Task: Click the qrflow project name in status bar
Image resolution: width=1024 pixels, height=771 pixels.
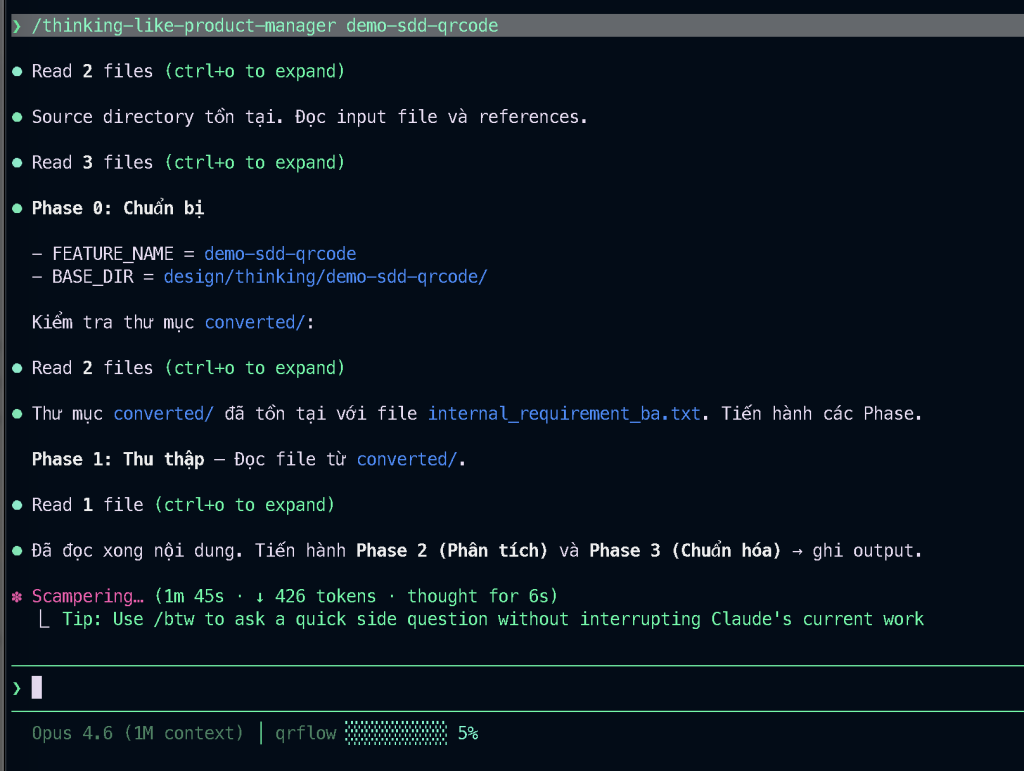Action: point(305,733)
